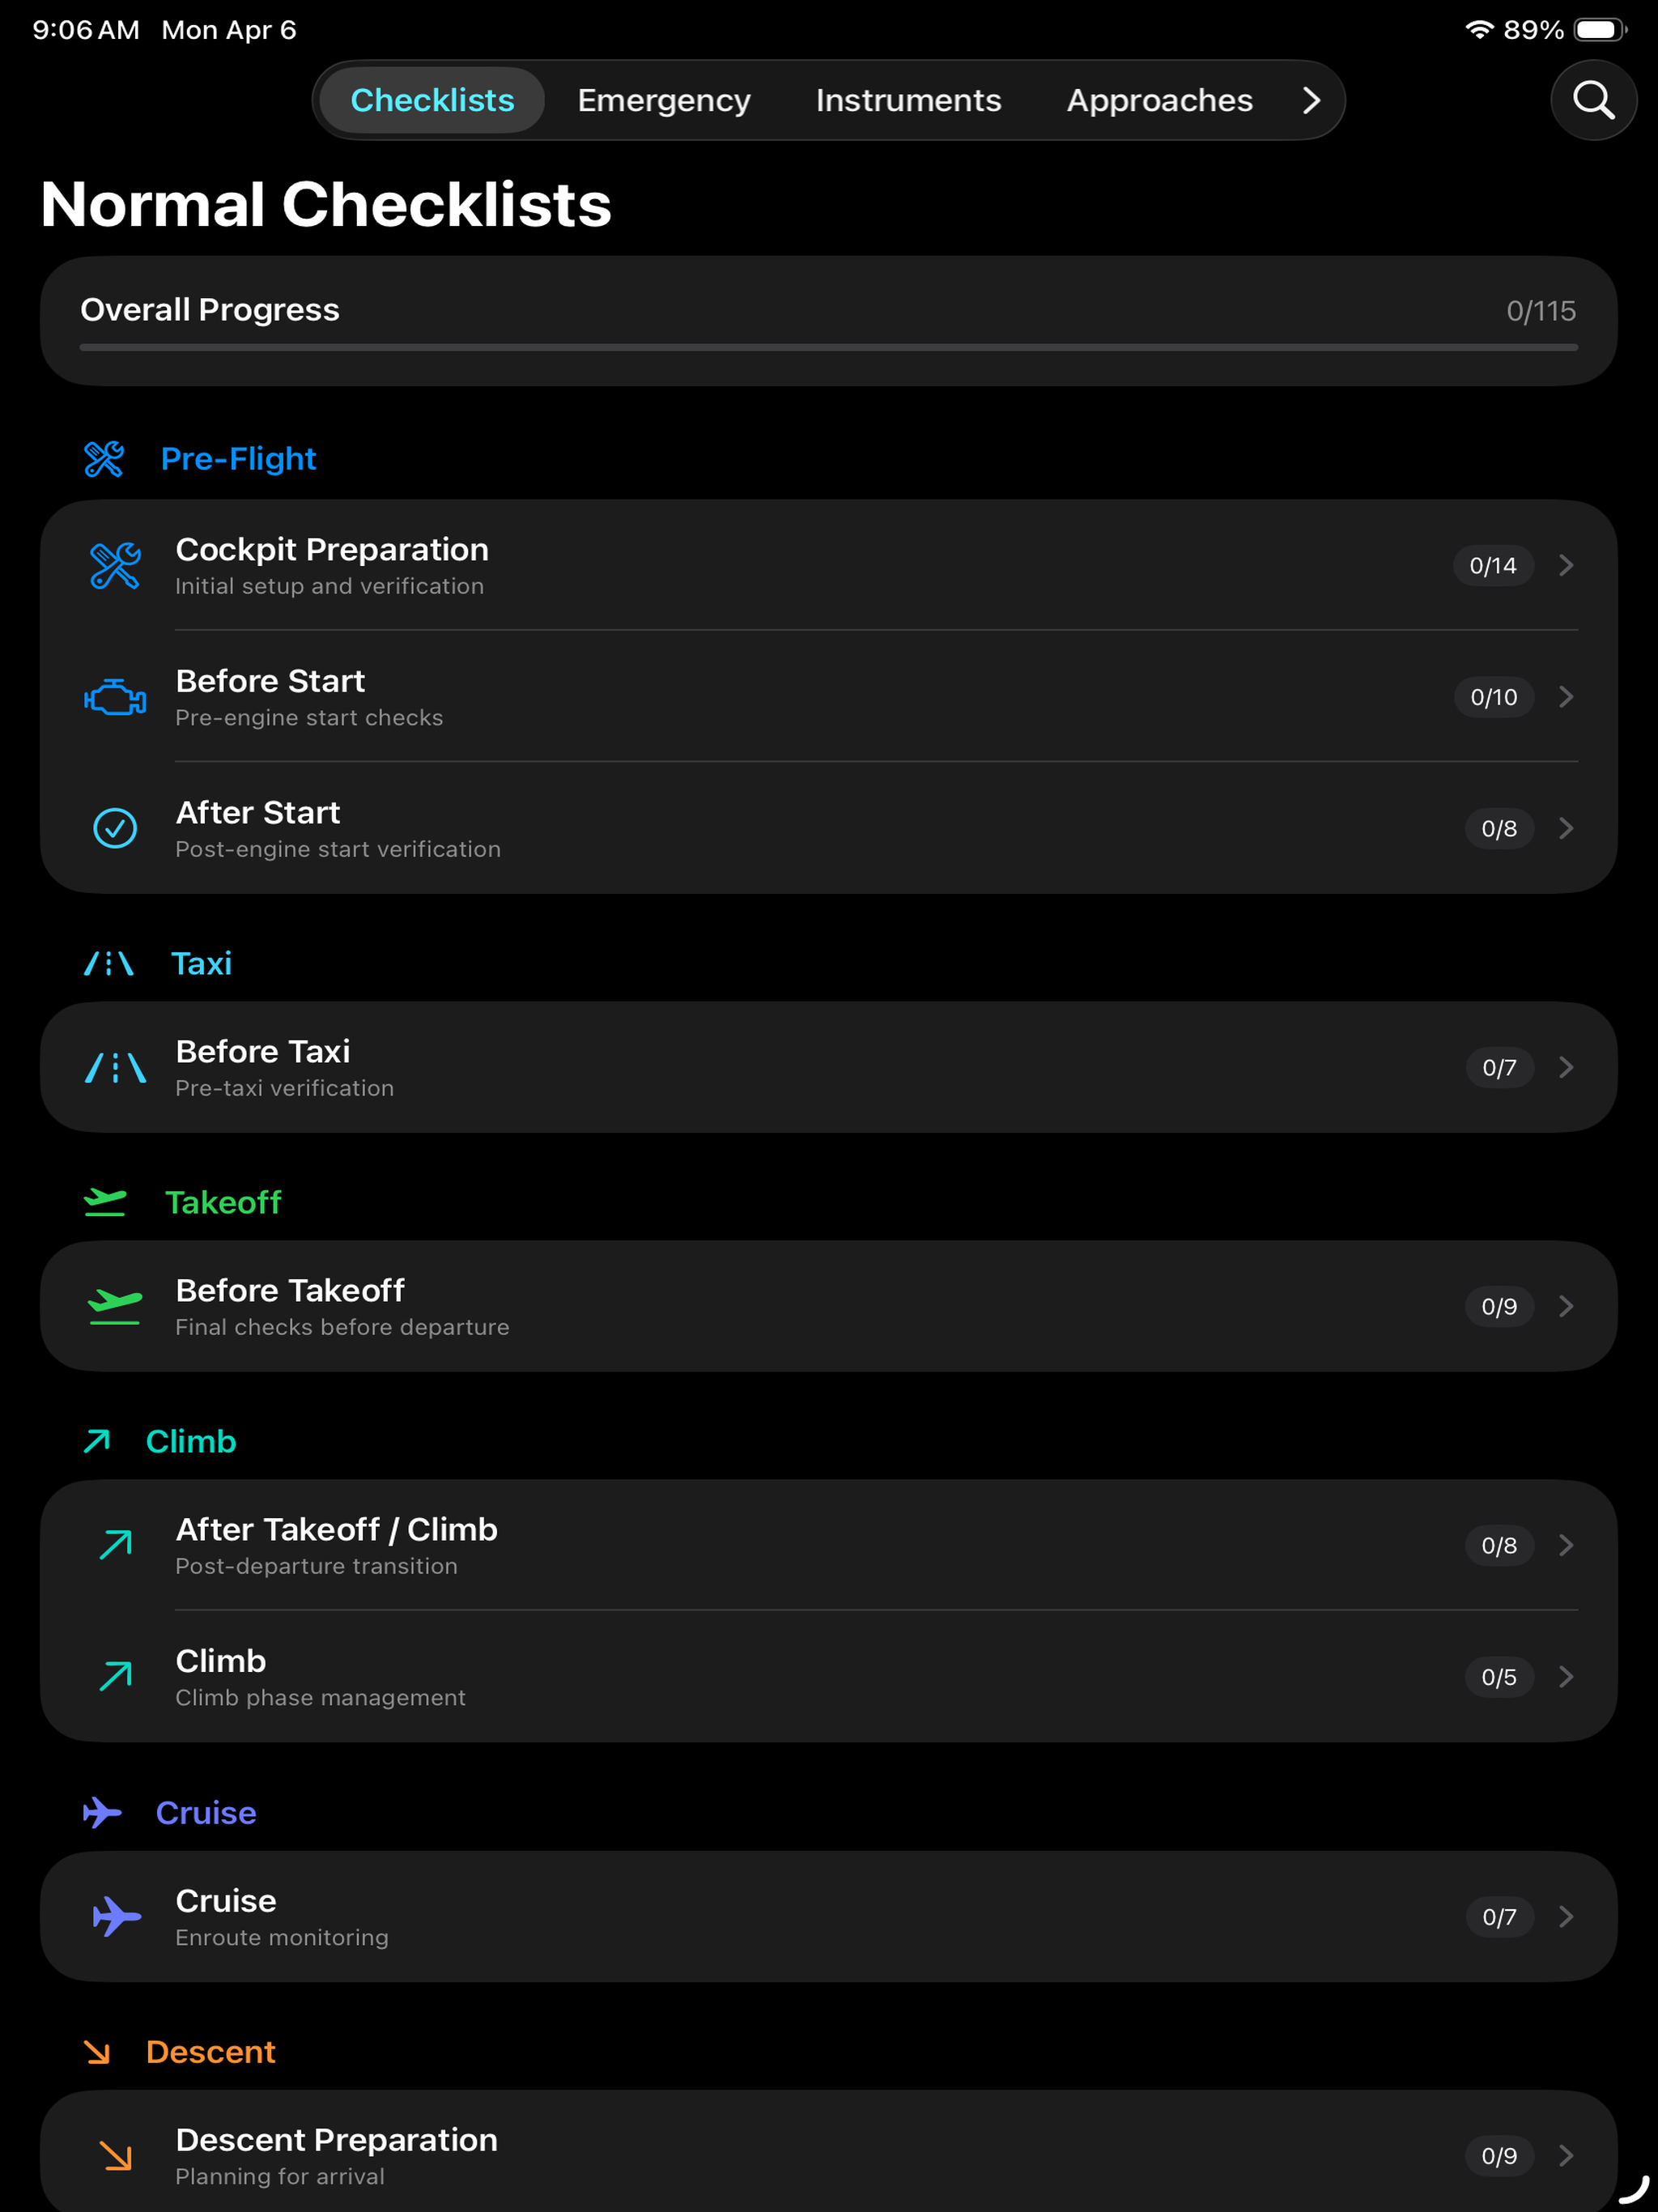This screenshot has width=1658, height=2212.
Task: Switch to the Instruments tab
Action: point(908,100)
